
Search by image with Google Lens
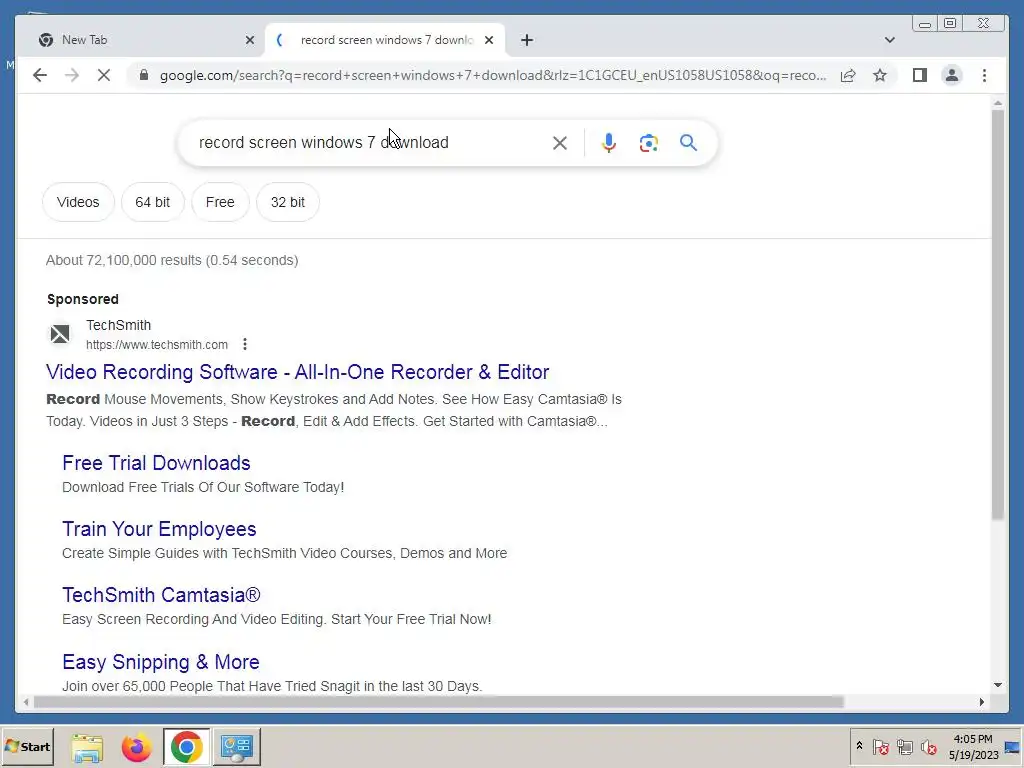pos(648,143)
